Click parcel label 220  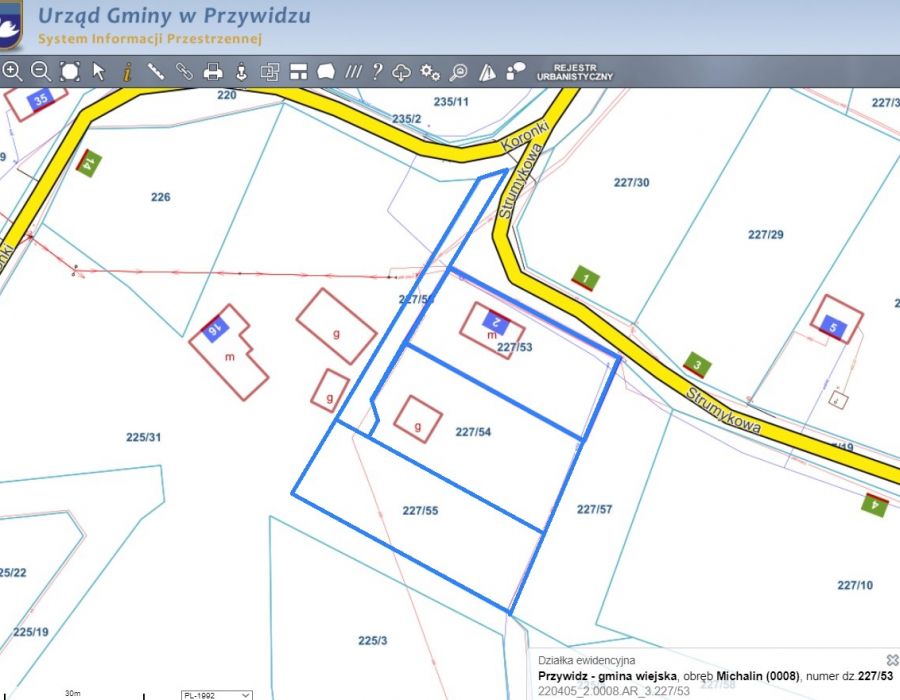pyautogui.click(x=227, y=95)
